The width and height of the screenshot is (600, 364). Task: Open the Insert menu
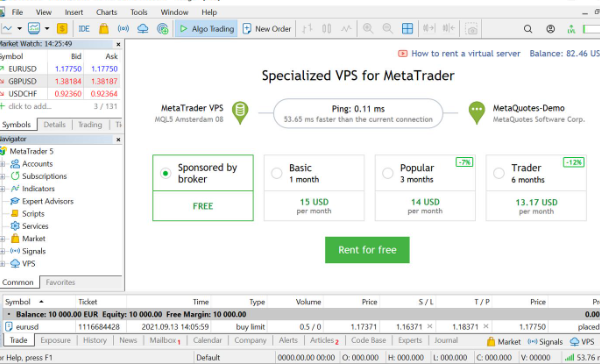(73, 12)
